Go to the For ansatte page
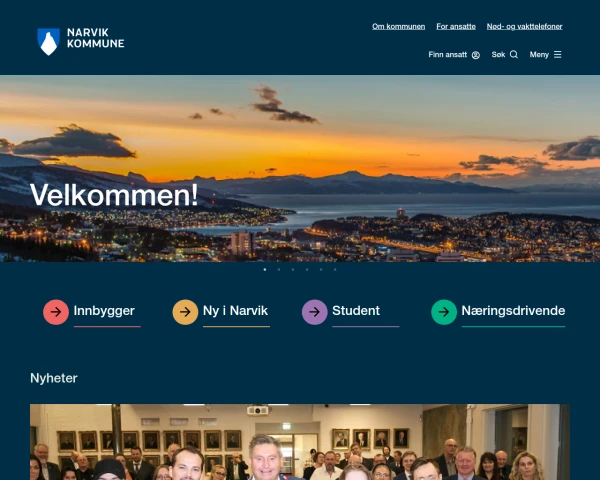This screenshot has height=480, width=600. (x=456, y=26)
